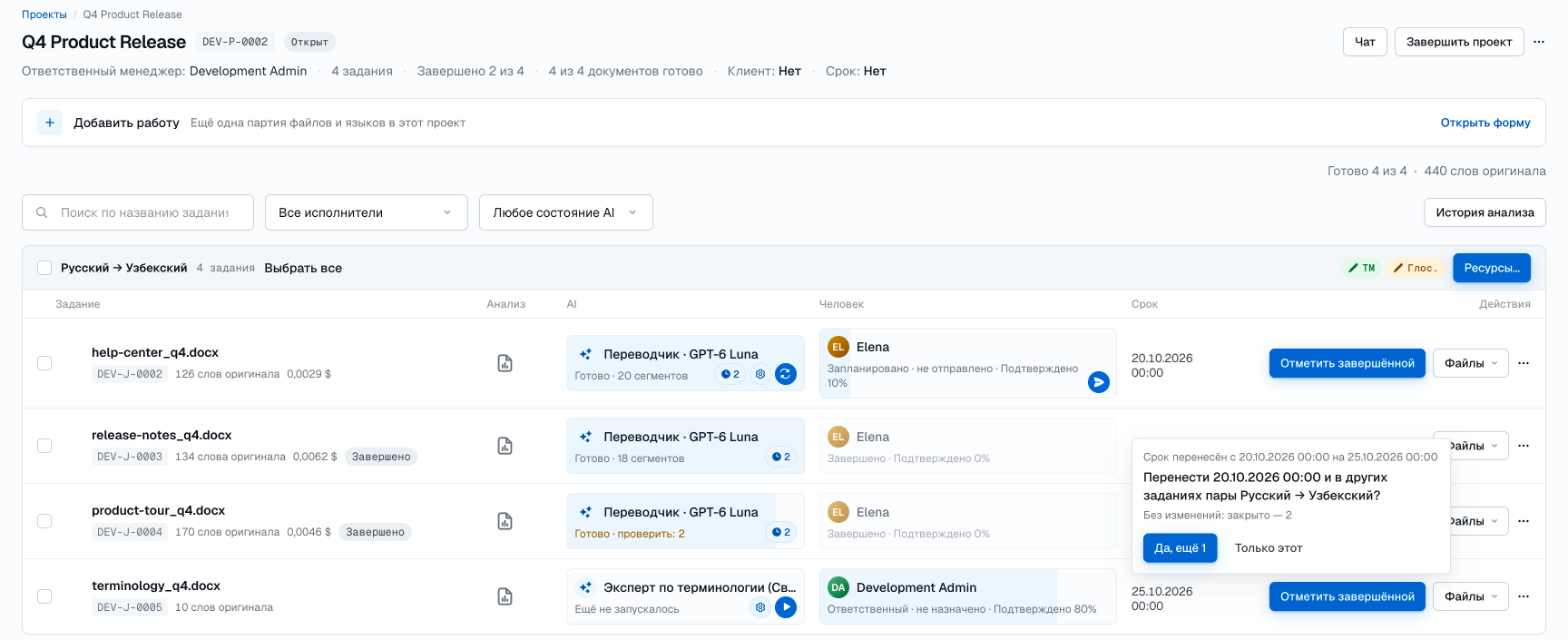Open AI settings gear in terminology row
This screenshot has width=1568, height=640.
(x=760, y=607)
